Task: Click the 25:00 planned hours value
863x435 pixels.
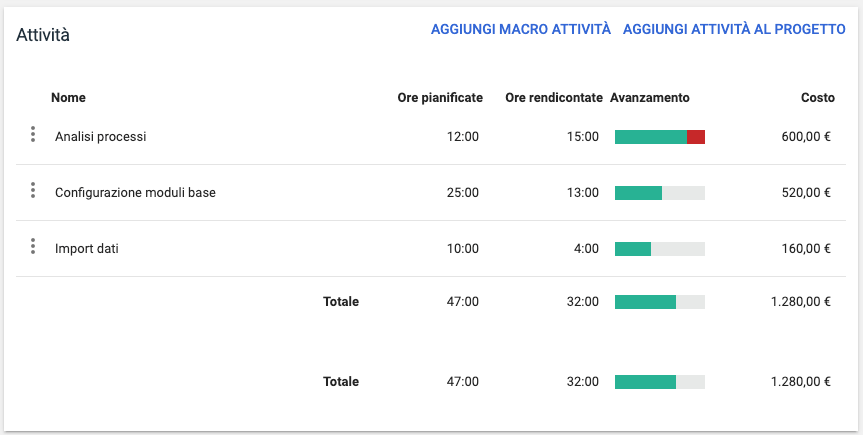Action: click(463, 193)
